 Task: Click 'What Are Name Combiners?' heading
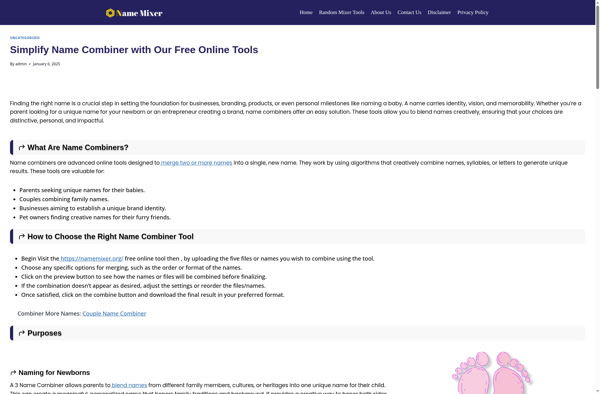pos(78,148)
